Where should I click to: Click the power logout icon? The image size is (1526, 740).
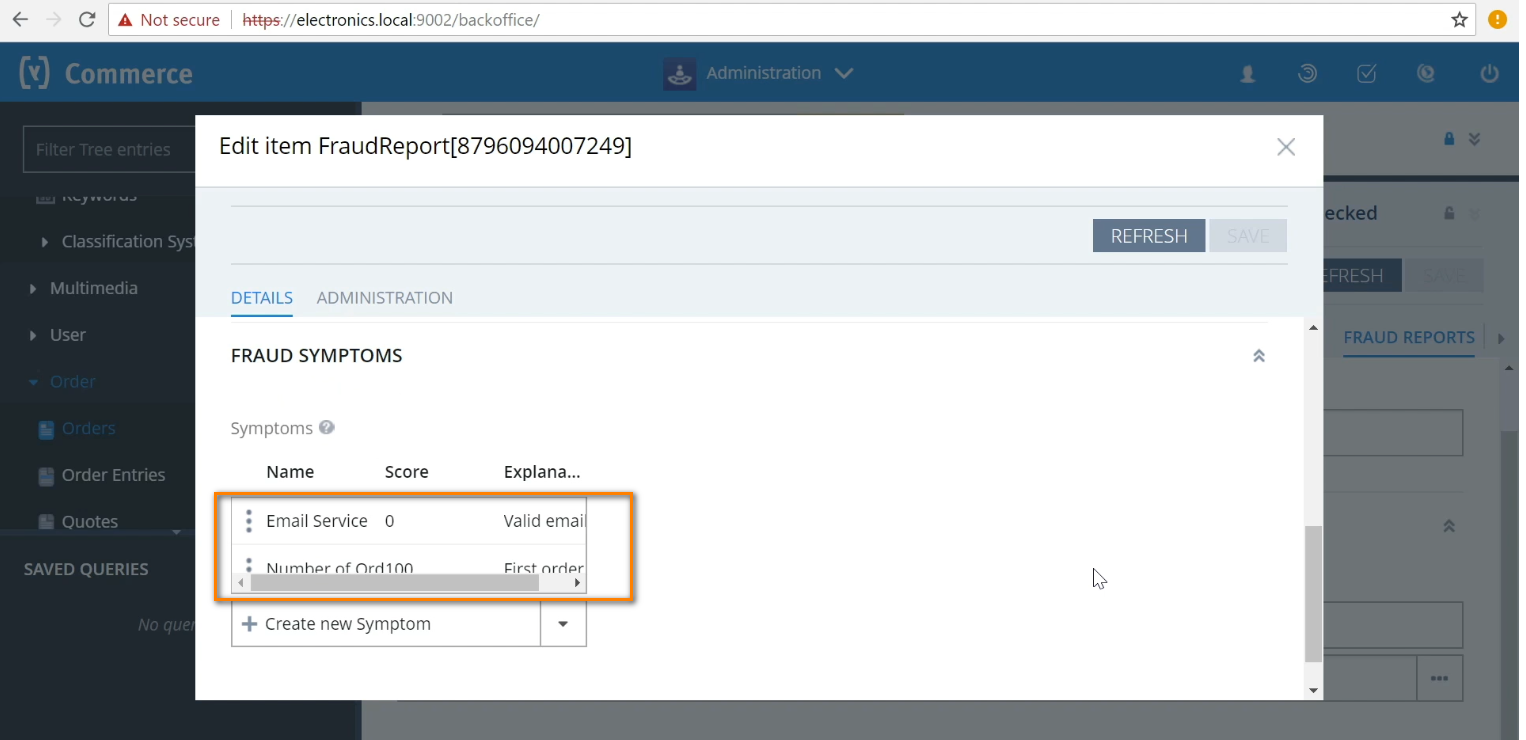point(1489,73)
